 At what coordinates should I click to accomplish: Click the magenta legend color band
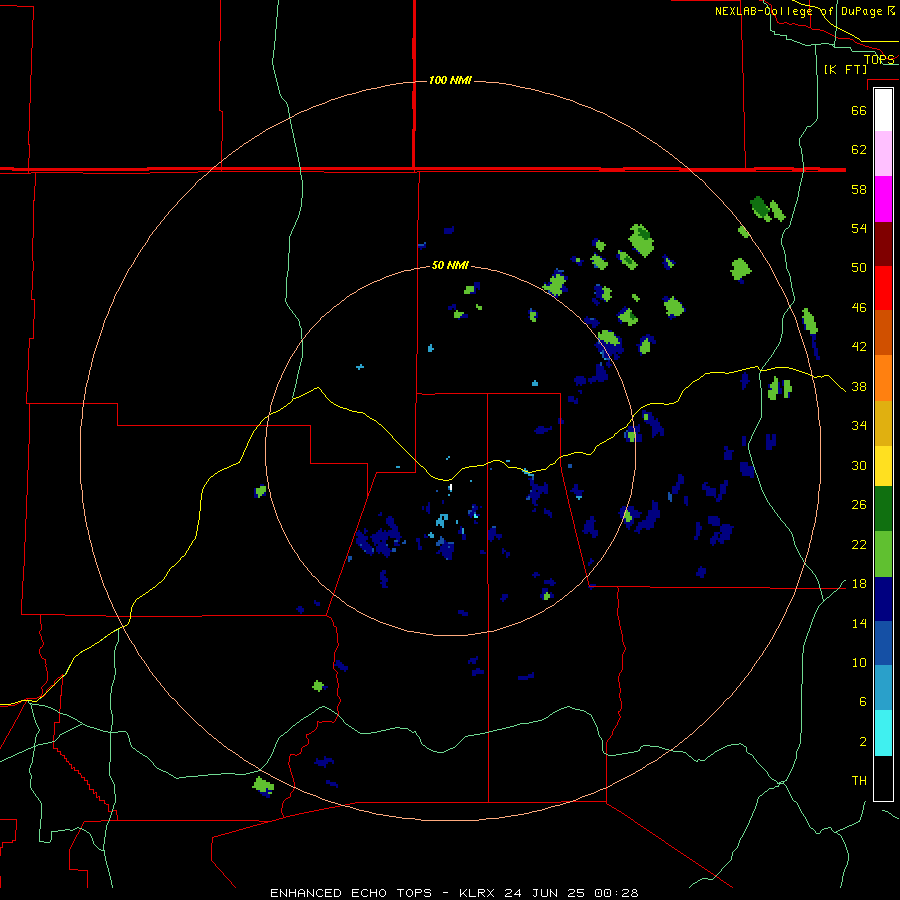(883, 199)
